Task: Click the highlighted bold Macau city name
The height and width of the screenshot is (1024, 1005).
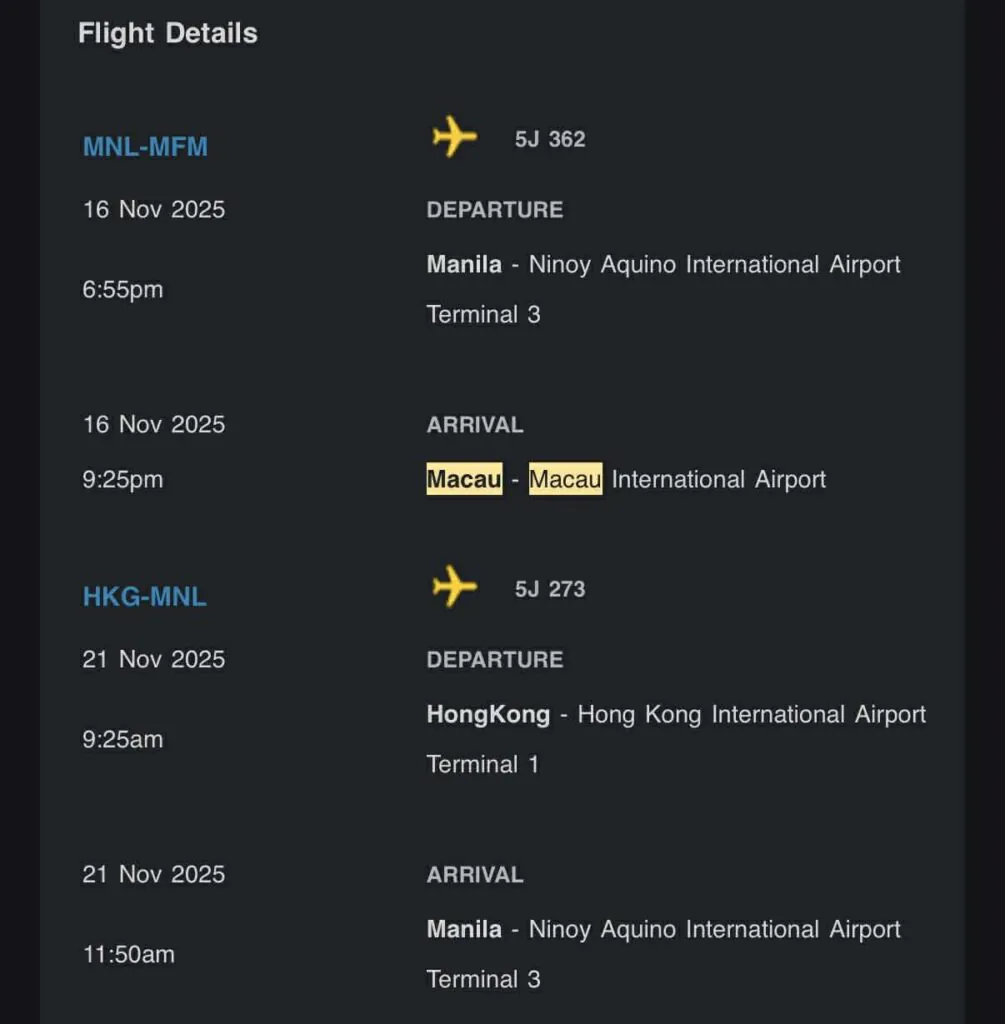Action: click(x=464, y=479)
